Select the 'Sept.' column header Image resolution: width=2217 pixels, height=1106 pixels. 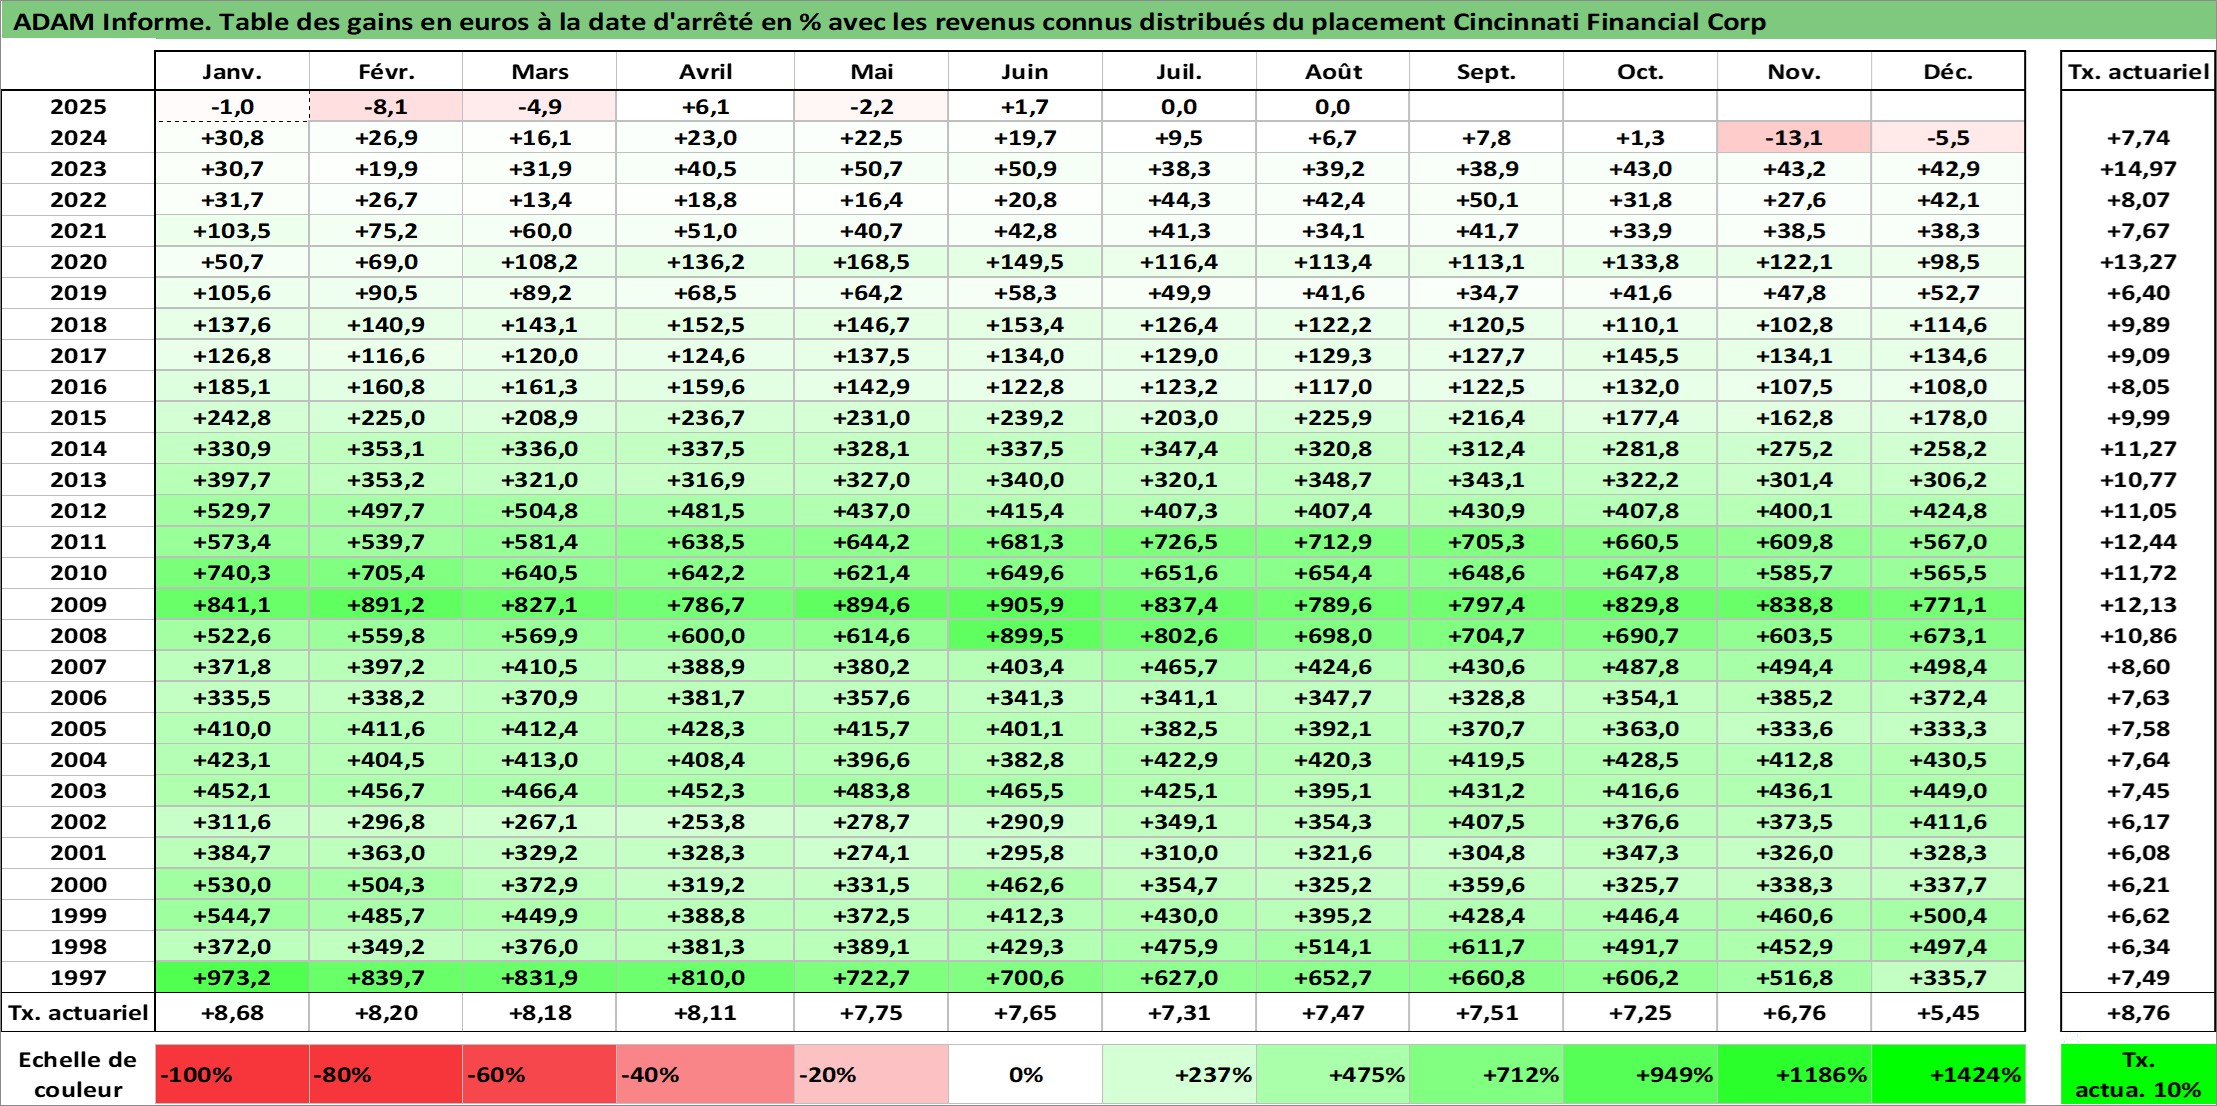point(1487,71)
